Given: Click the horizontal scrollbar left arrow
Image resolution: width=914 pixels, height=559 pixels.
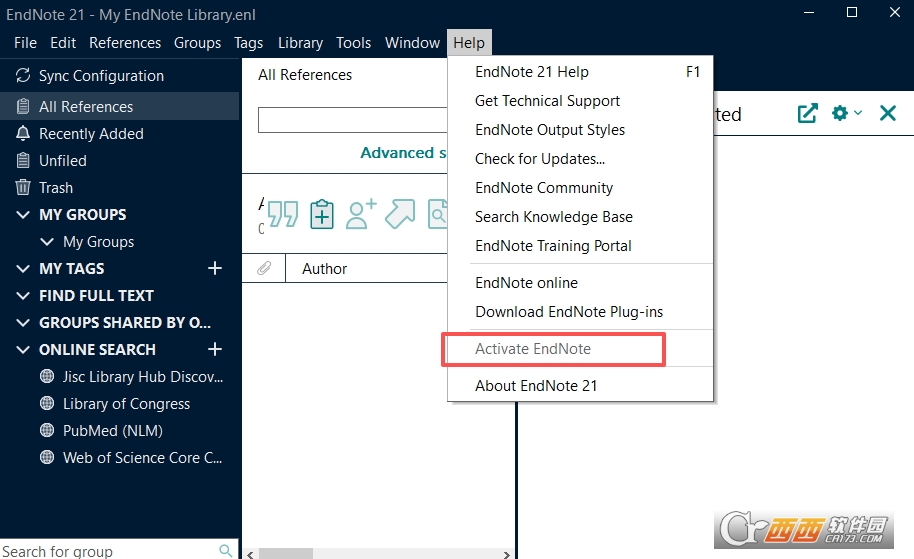Looking at the screenshot, I should coord(251,554).
